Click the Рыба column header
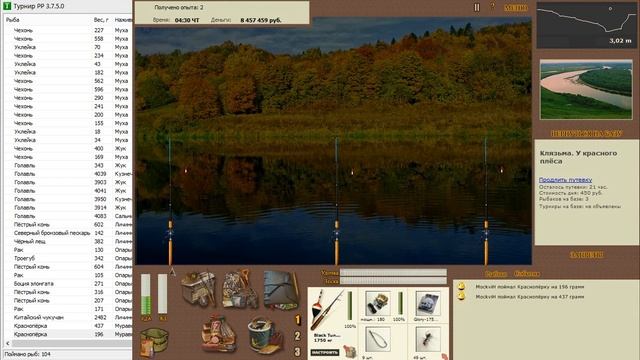This screenshot has height=360, width=640. tap(13, 20)
